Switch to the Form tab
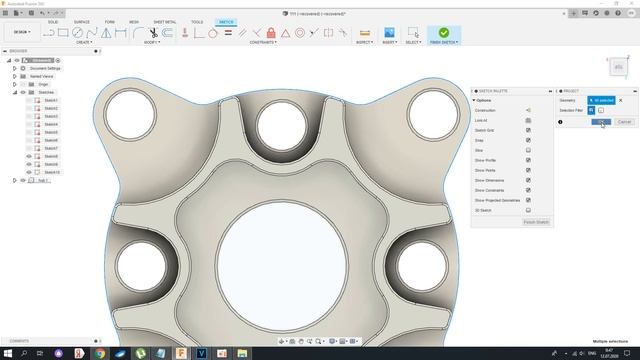The width and height of the screenshot is (640, 360). tap(109, 22)
